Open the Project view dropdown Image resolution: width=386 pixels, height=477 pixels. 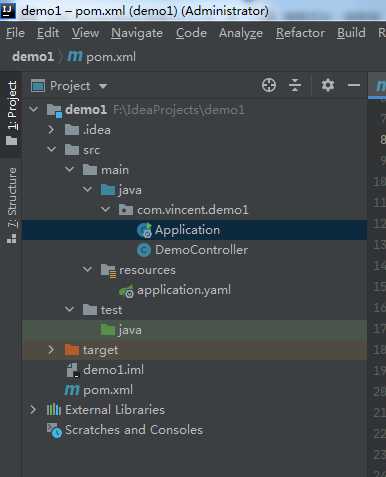coord(103,86)
